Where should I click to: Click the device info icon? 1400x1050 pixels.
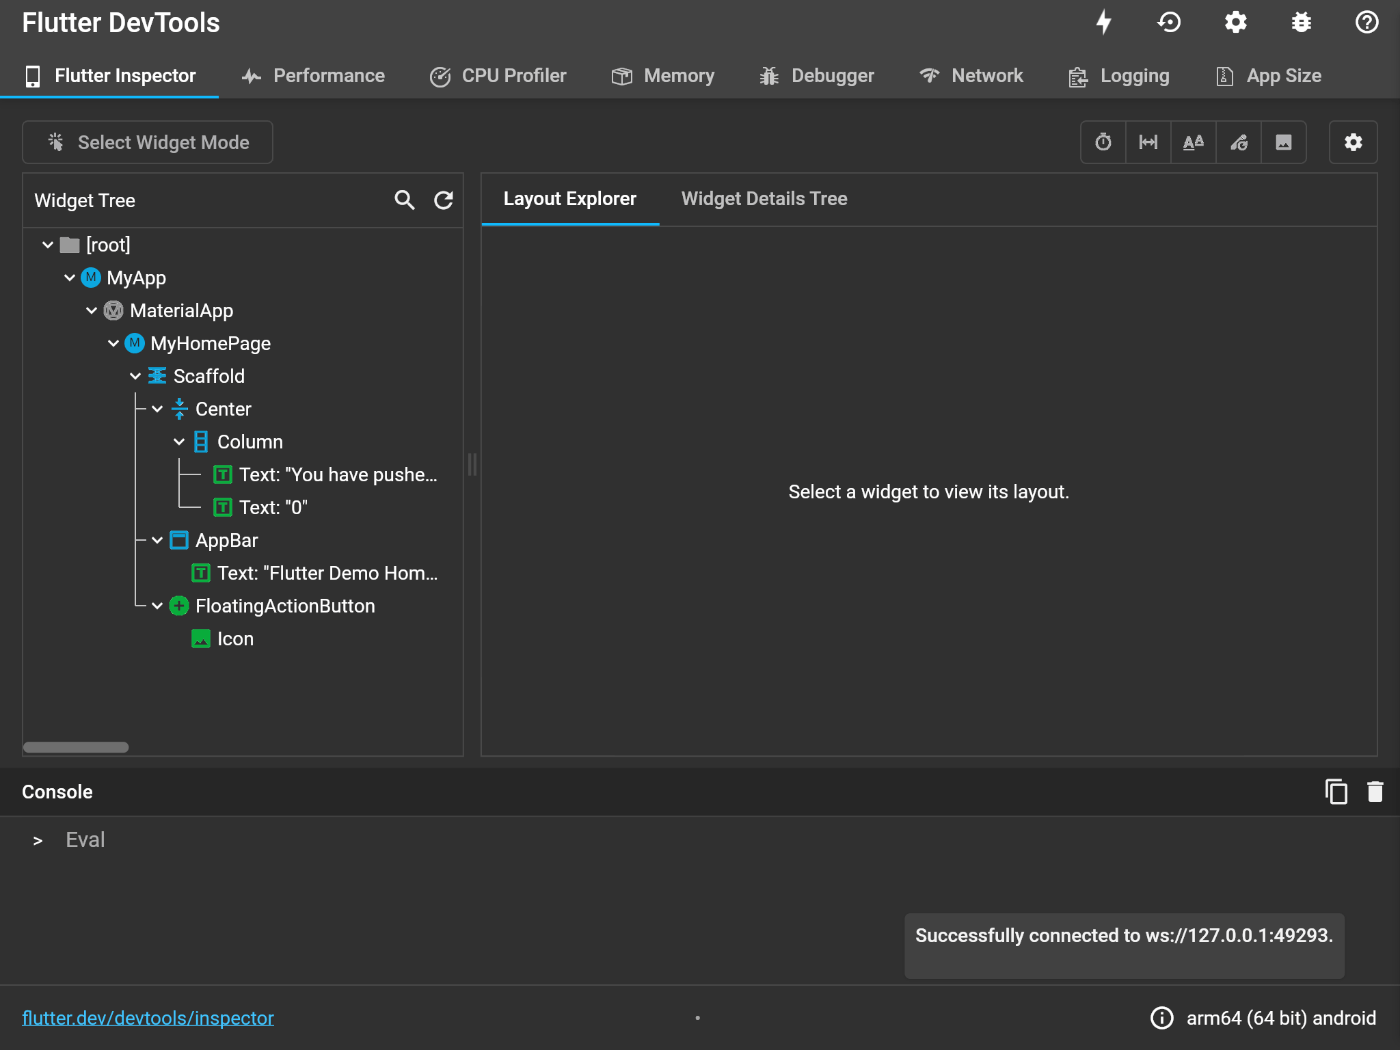(1162, 1018)
